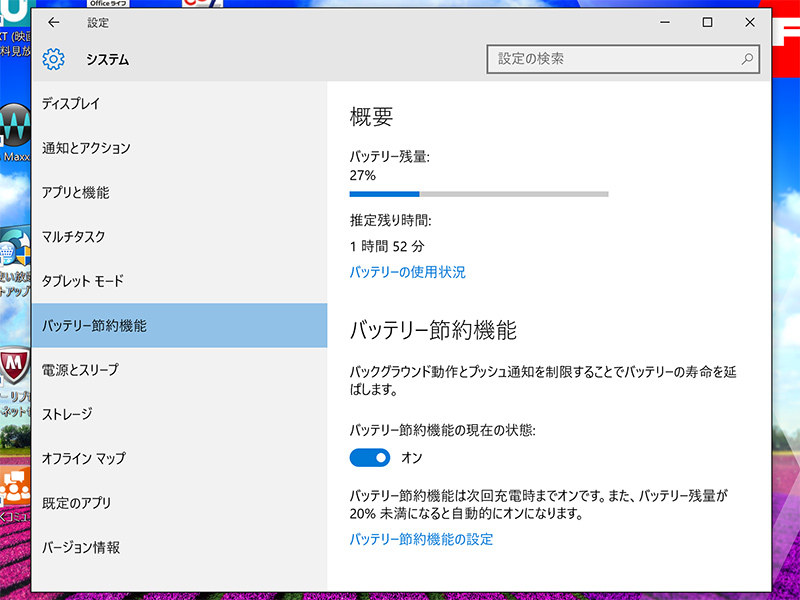Click the magnifier icon in the search box
Screen dimensions: 800x600
[746, 59]
